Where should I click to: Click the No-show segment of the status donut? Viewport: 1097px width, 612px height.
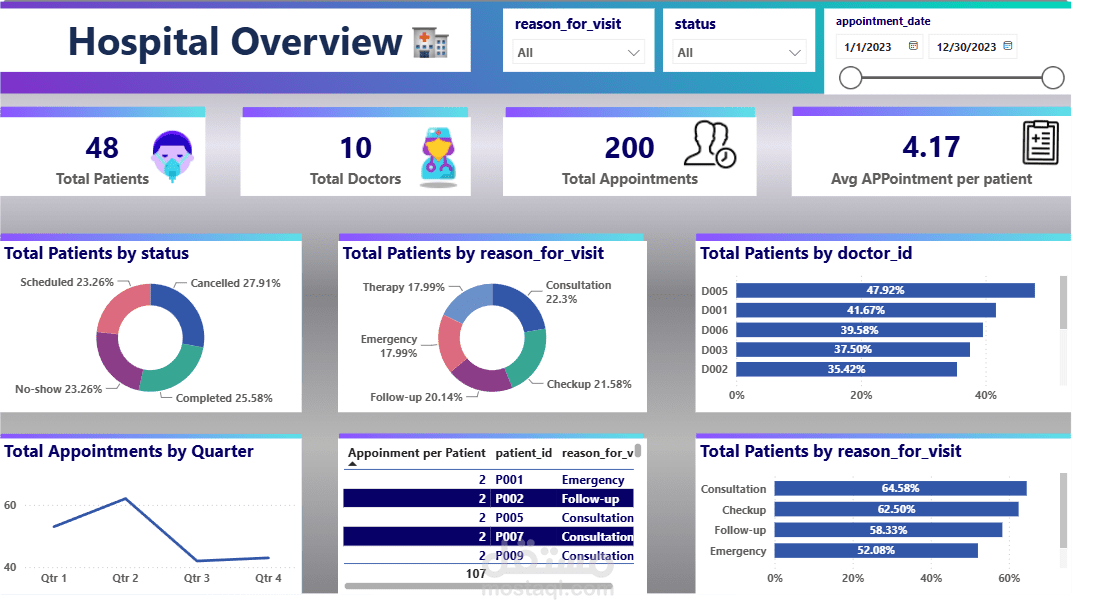[x=113, y=363]
